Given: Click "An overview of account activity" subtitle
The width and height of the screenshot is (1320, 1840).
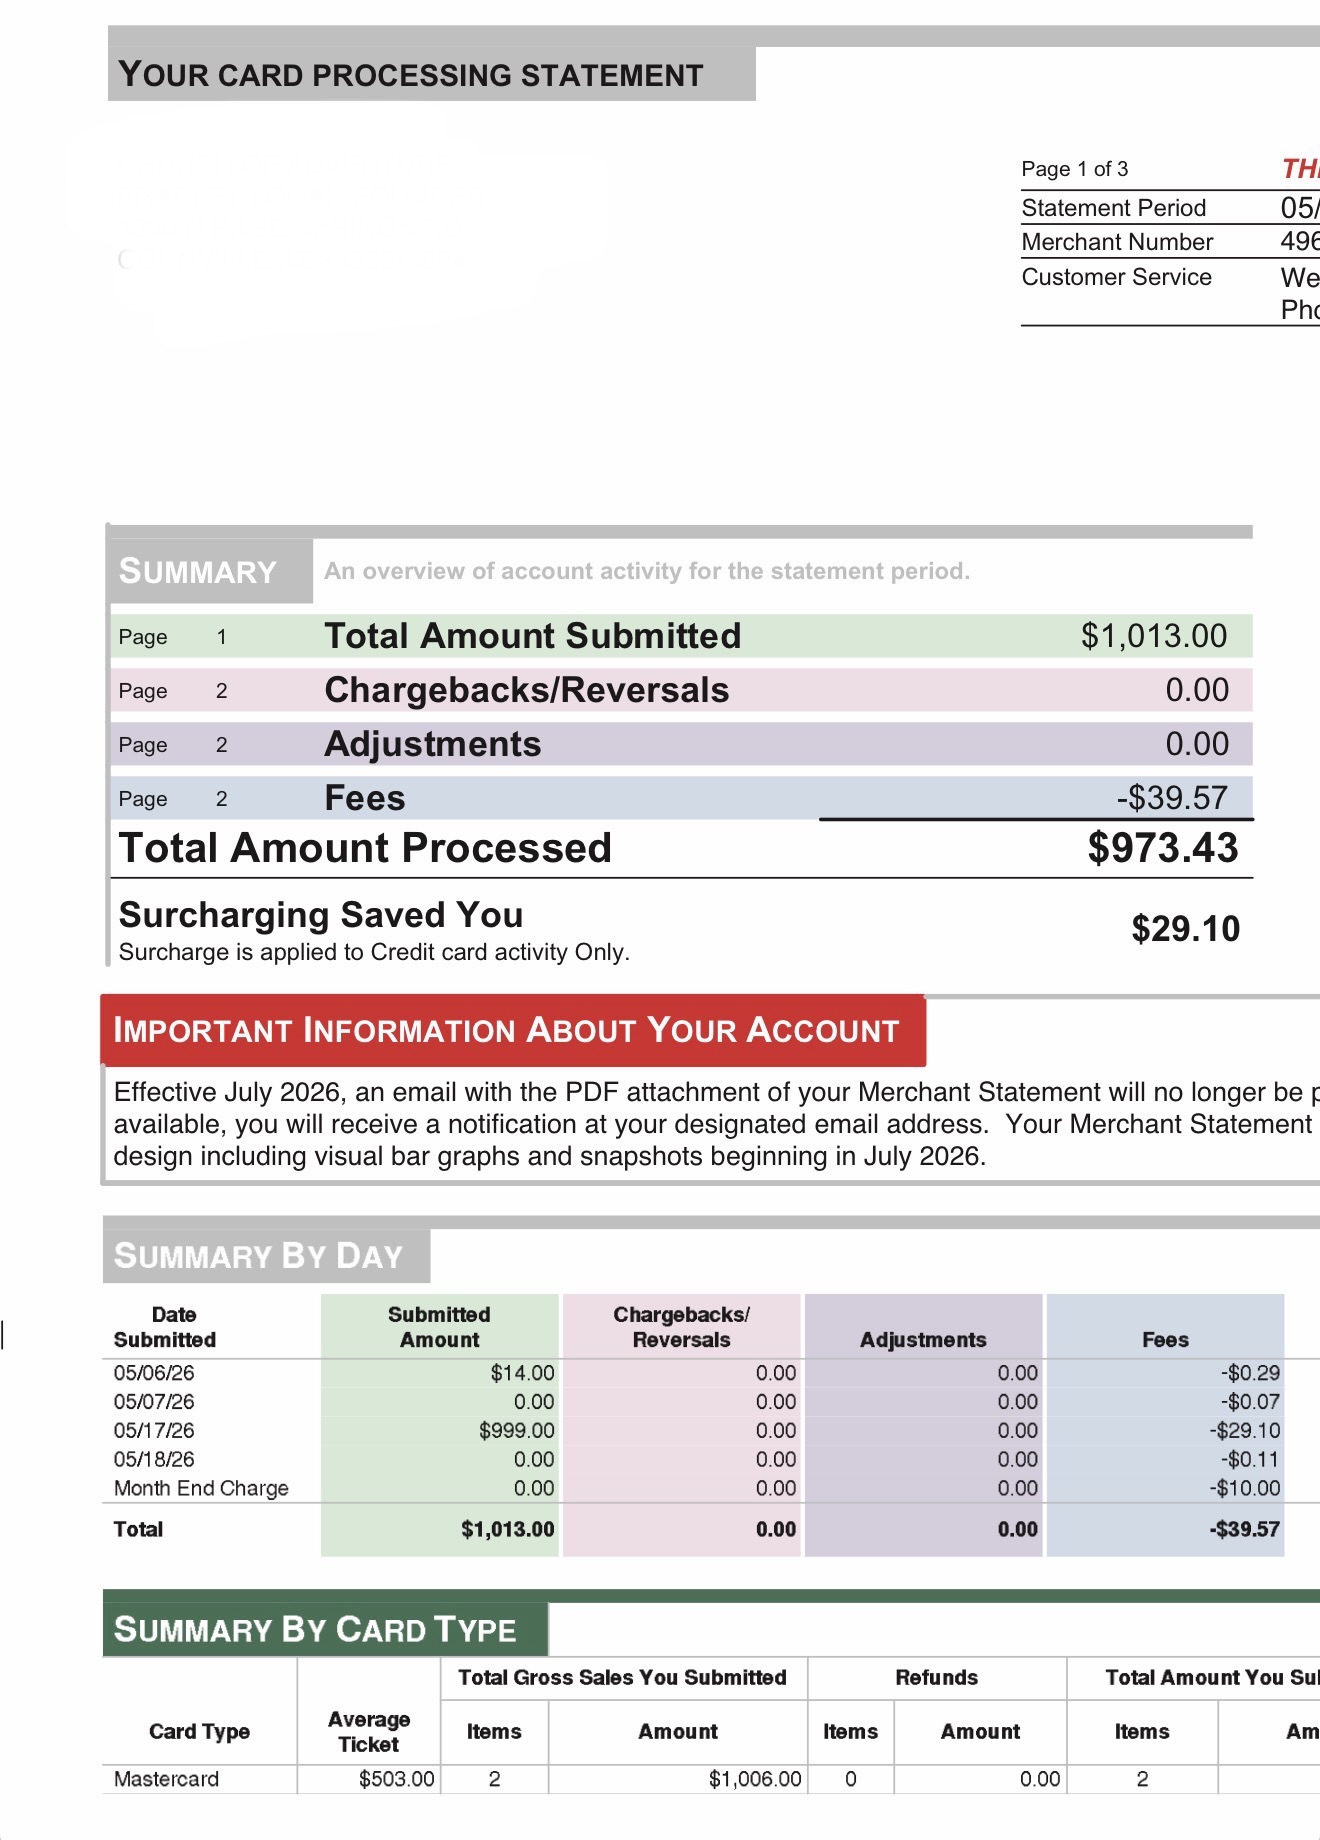Looking at the screenshot, I should click(647, 571).
